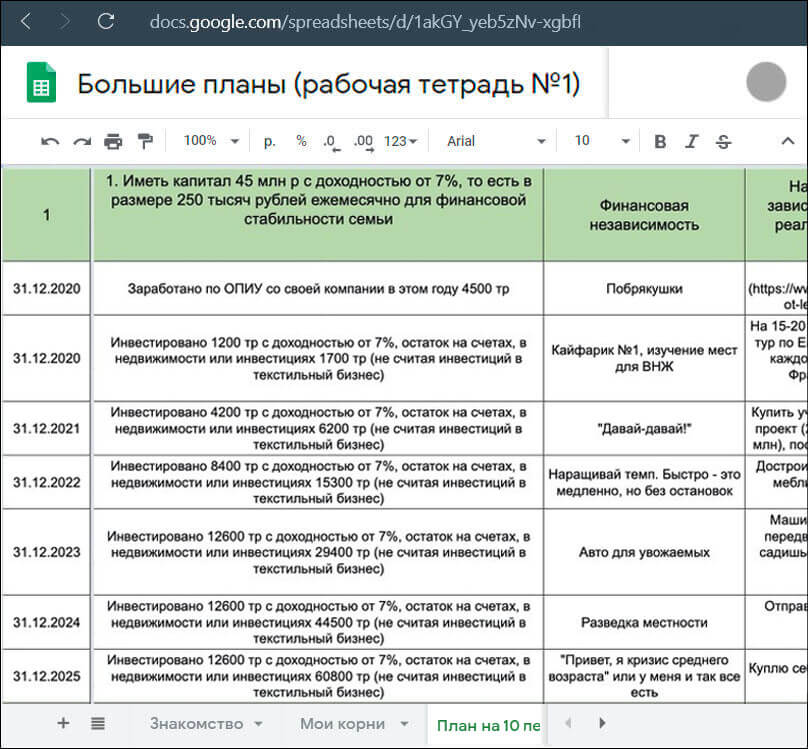The width and height of the screenshot is (808, 749).
Task: Select header cell with number 1
Action: (x=46, y=215)
